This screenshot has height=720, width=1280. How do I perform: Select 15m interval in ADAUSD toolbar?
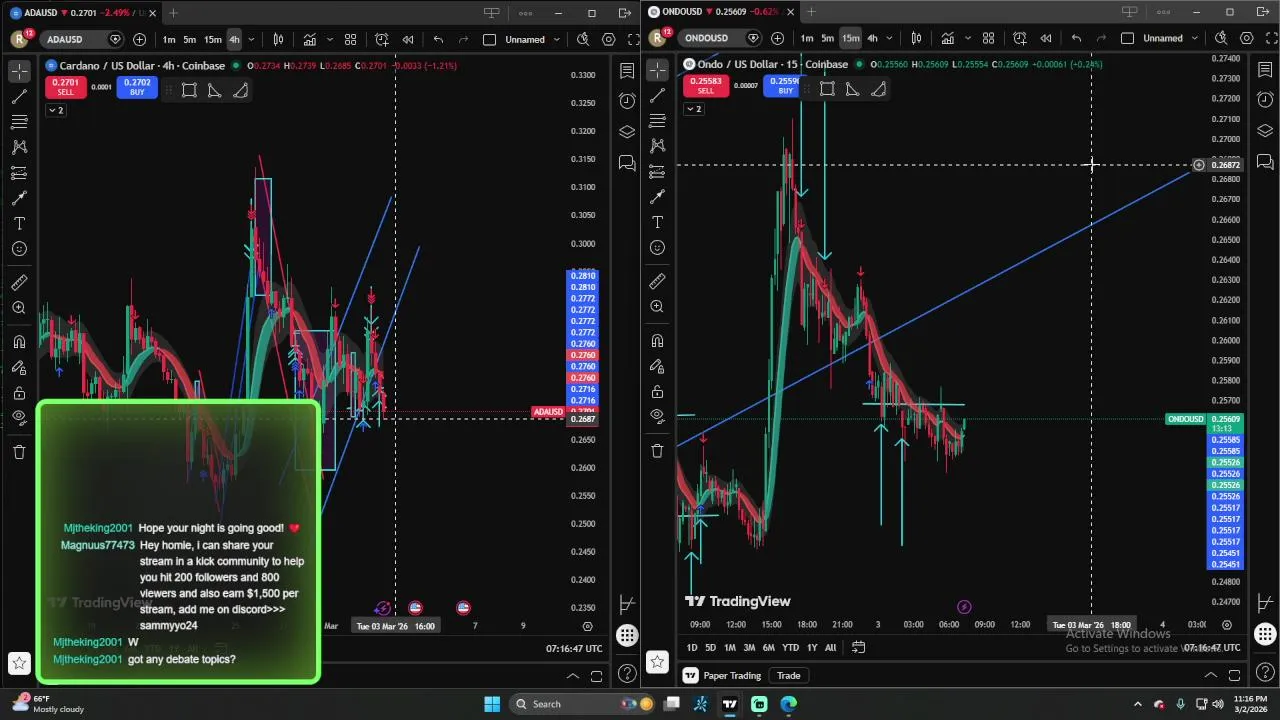point(213,39)
